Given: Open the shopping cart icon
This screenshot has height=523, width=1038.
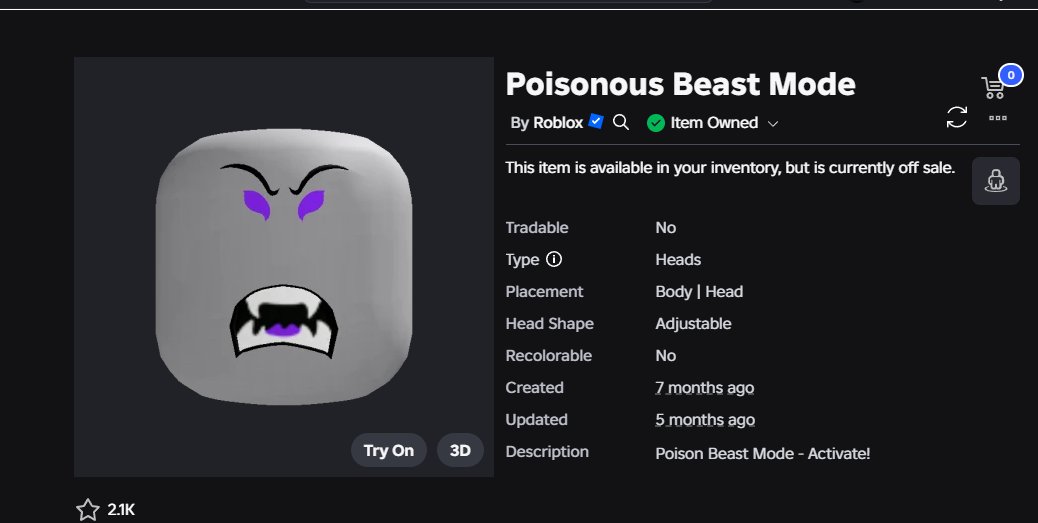Looking at the screenshot, I should coord(992,87).
